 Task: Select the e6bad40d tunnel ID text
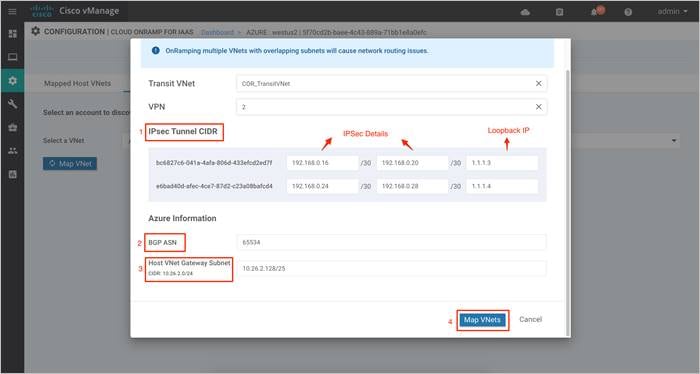pos(214,186)
